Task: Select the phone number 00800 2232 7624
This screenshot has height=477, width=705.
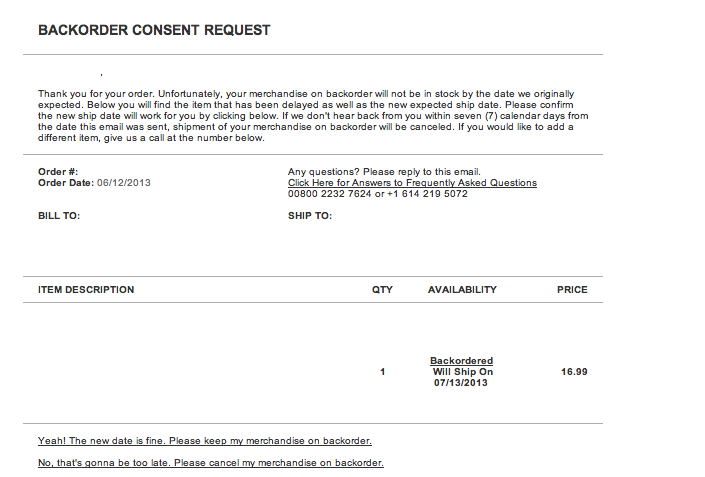Action: tap(330, 194)
